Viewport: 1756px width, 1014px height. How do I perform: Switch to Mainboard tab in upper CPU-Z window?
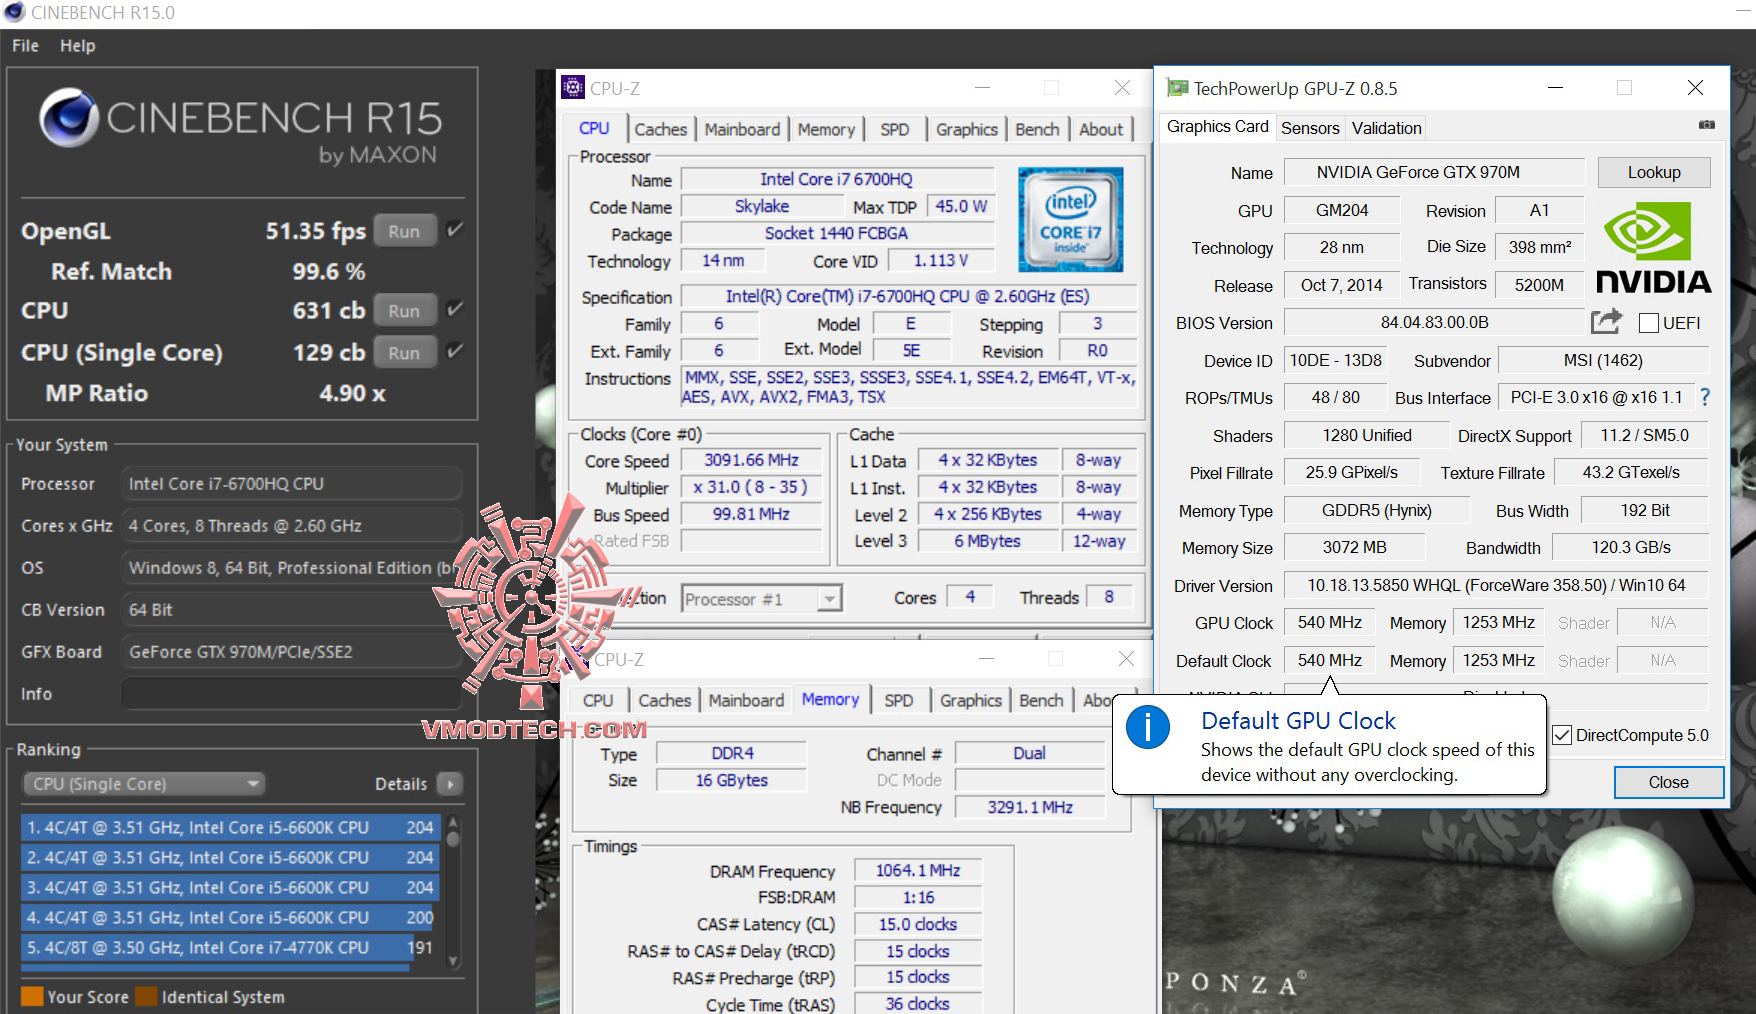(x=742, y=129)
